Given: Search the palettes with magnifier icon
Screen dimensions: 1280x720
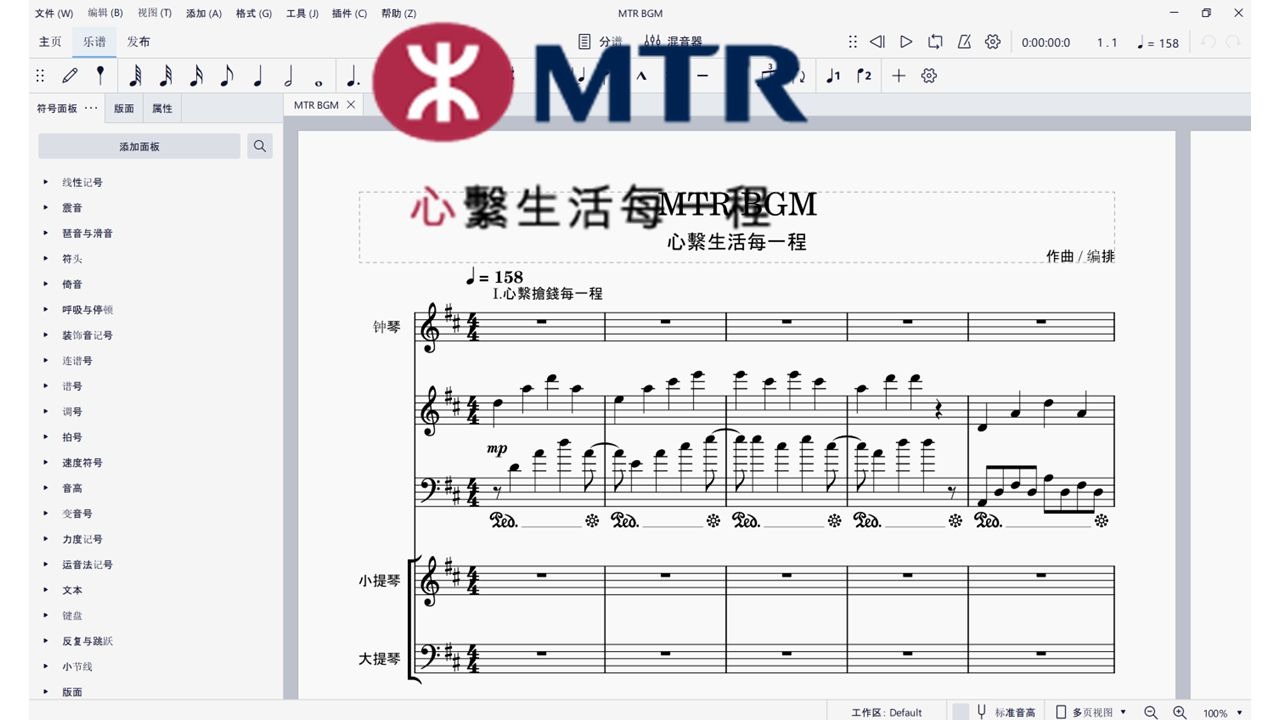Looking at the screenshot, I should pyautogui.click(x=260, y=146).
